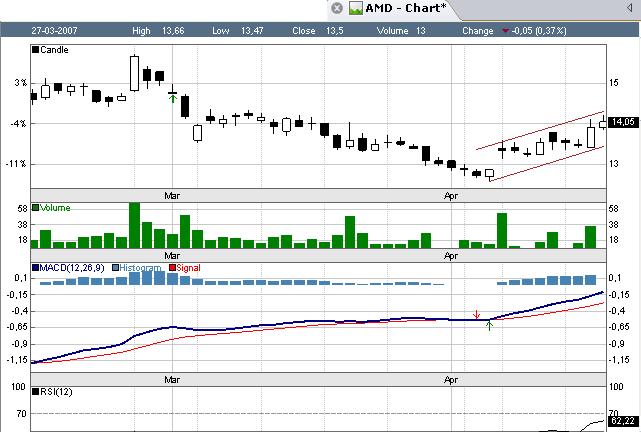Click the black RSI(12) legend swatch
The height and width of the screenshot is (432, 641).
pyautogui.click(x=36, y=392)
